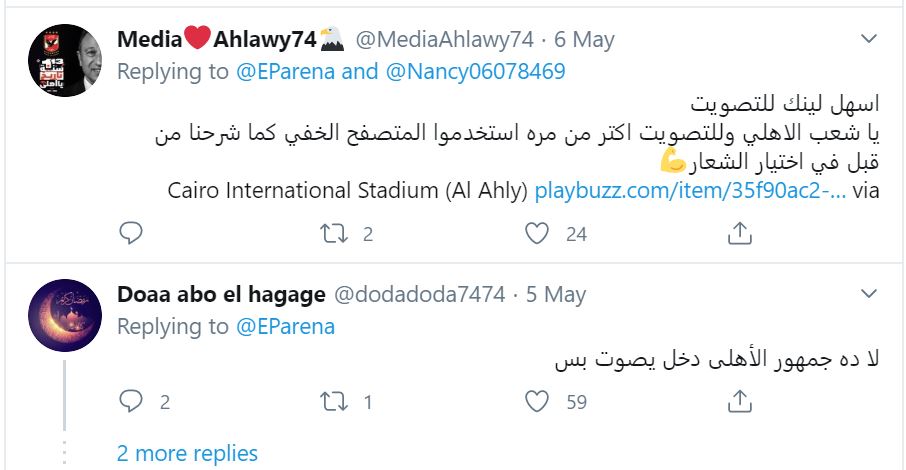This screenshot has height=470, width=906.
Task: Expand the 2 more replies thread
Action: point(187,453)
